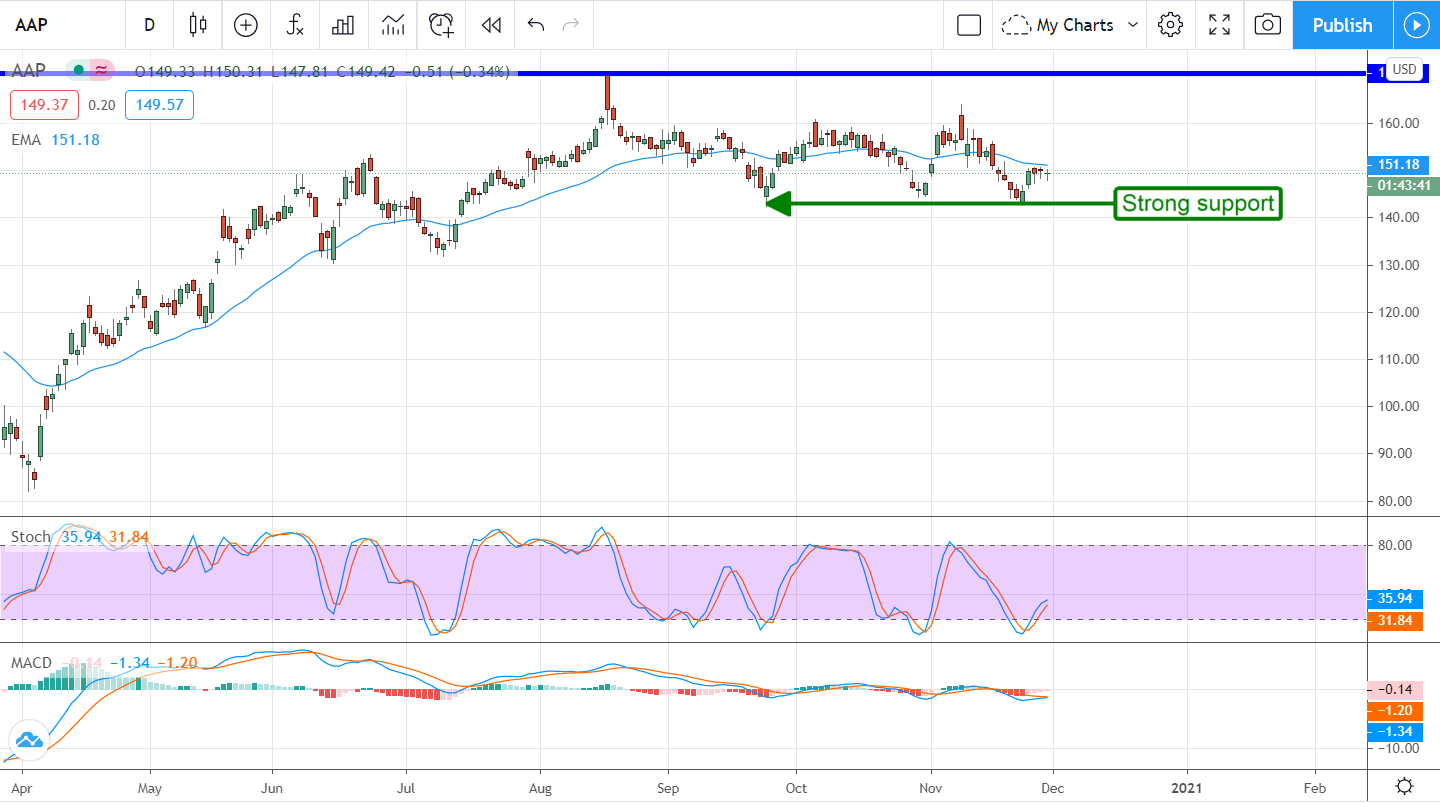Open axis settings gear at bottom right
The height and width of the screenshot is (803, 1440).
pos(1404,787)
